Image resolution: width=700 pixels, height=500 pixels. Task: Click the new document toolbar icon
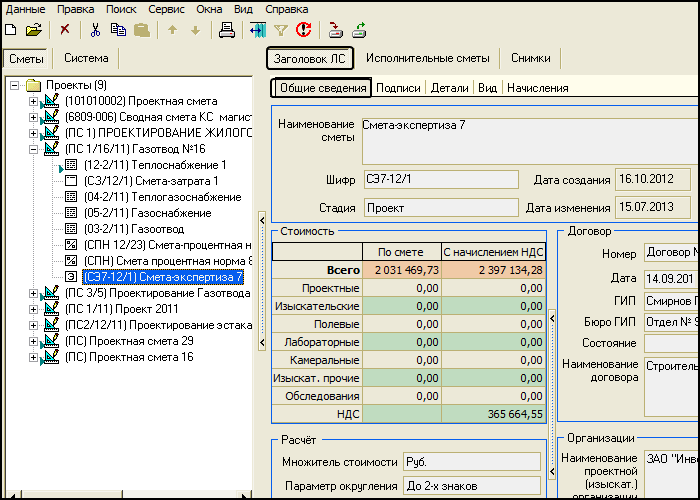[12, 30]
